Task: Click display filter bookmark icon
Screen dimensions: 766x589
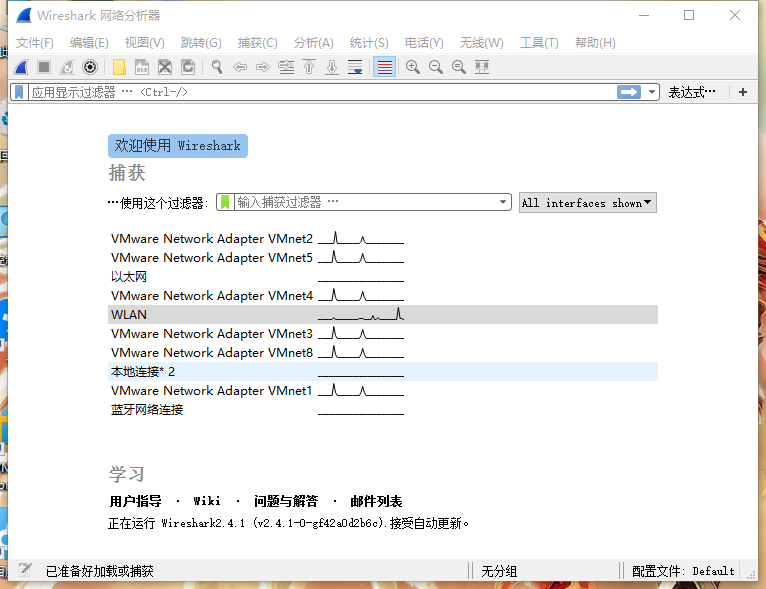Action: 19,92
